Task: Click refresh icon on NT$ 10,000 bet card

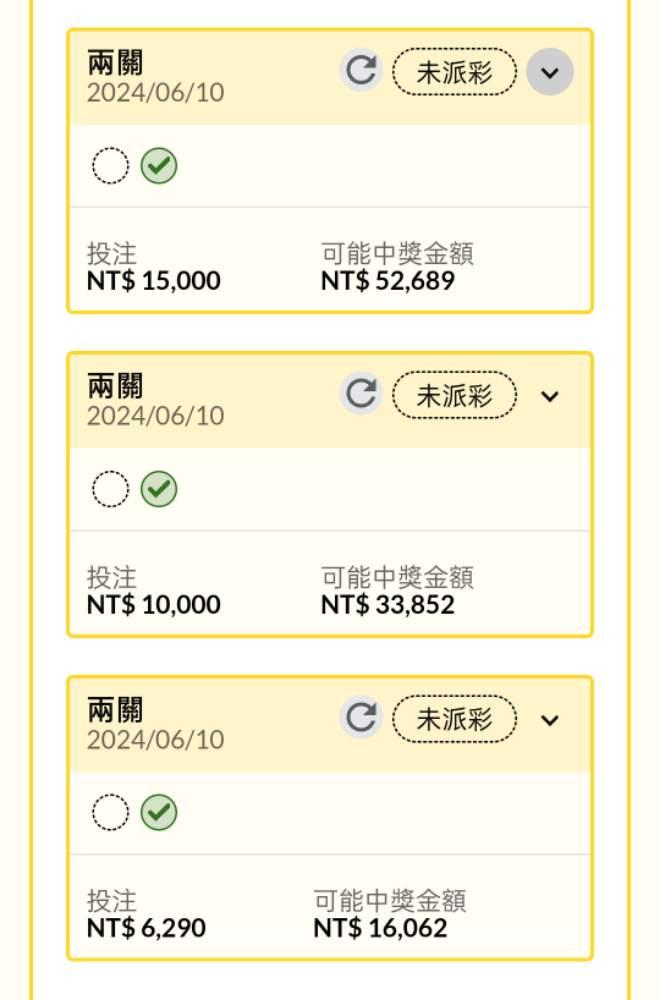Action: [x=360, y=394]
